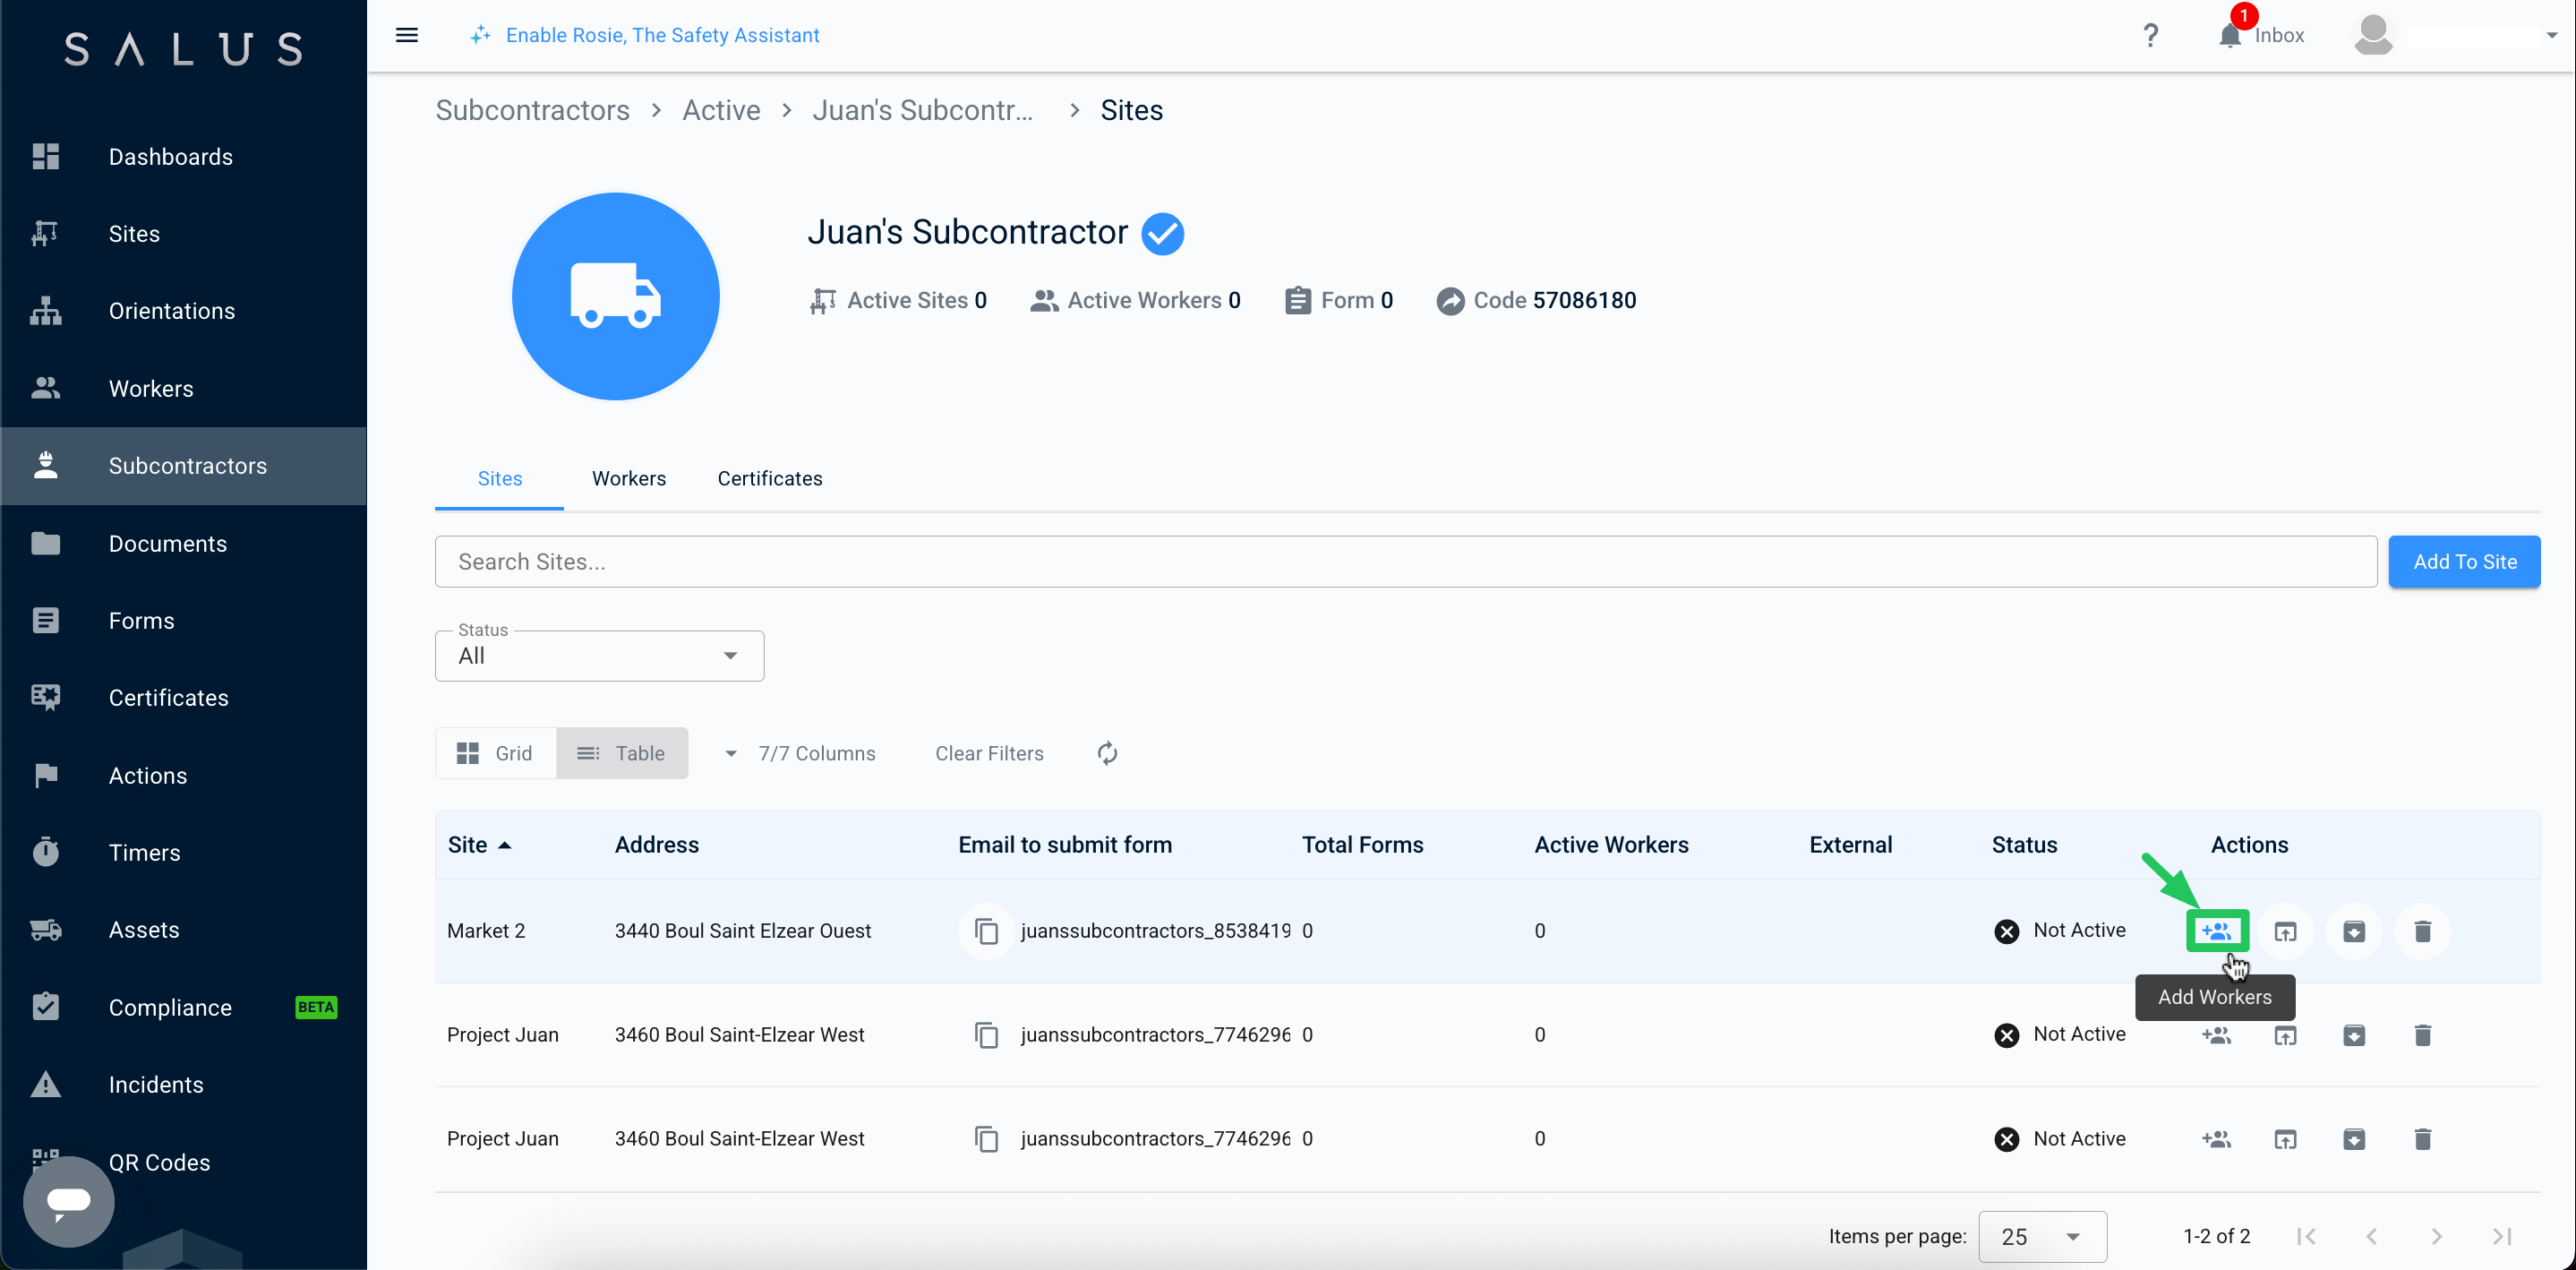
Task: Click the 1-2 of 2 pagination text
Action: (2216, 1237)
